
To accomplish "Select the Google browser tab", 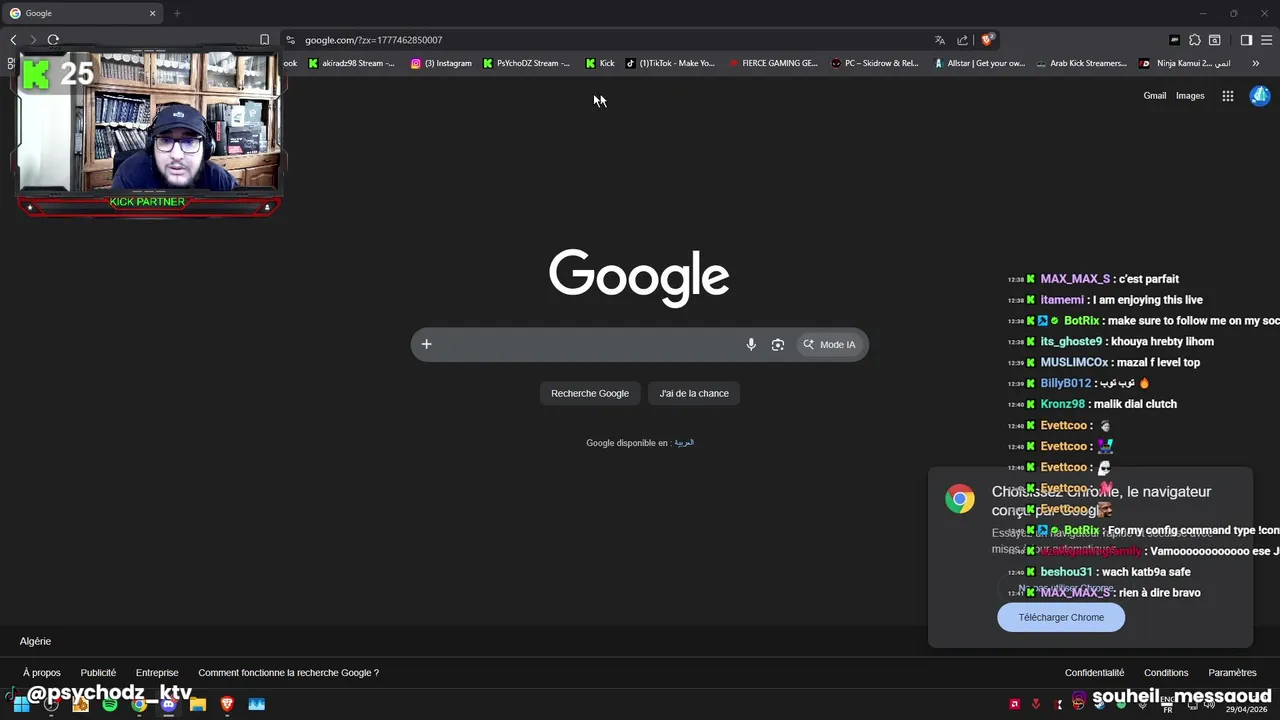I will coord(83,13).
